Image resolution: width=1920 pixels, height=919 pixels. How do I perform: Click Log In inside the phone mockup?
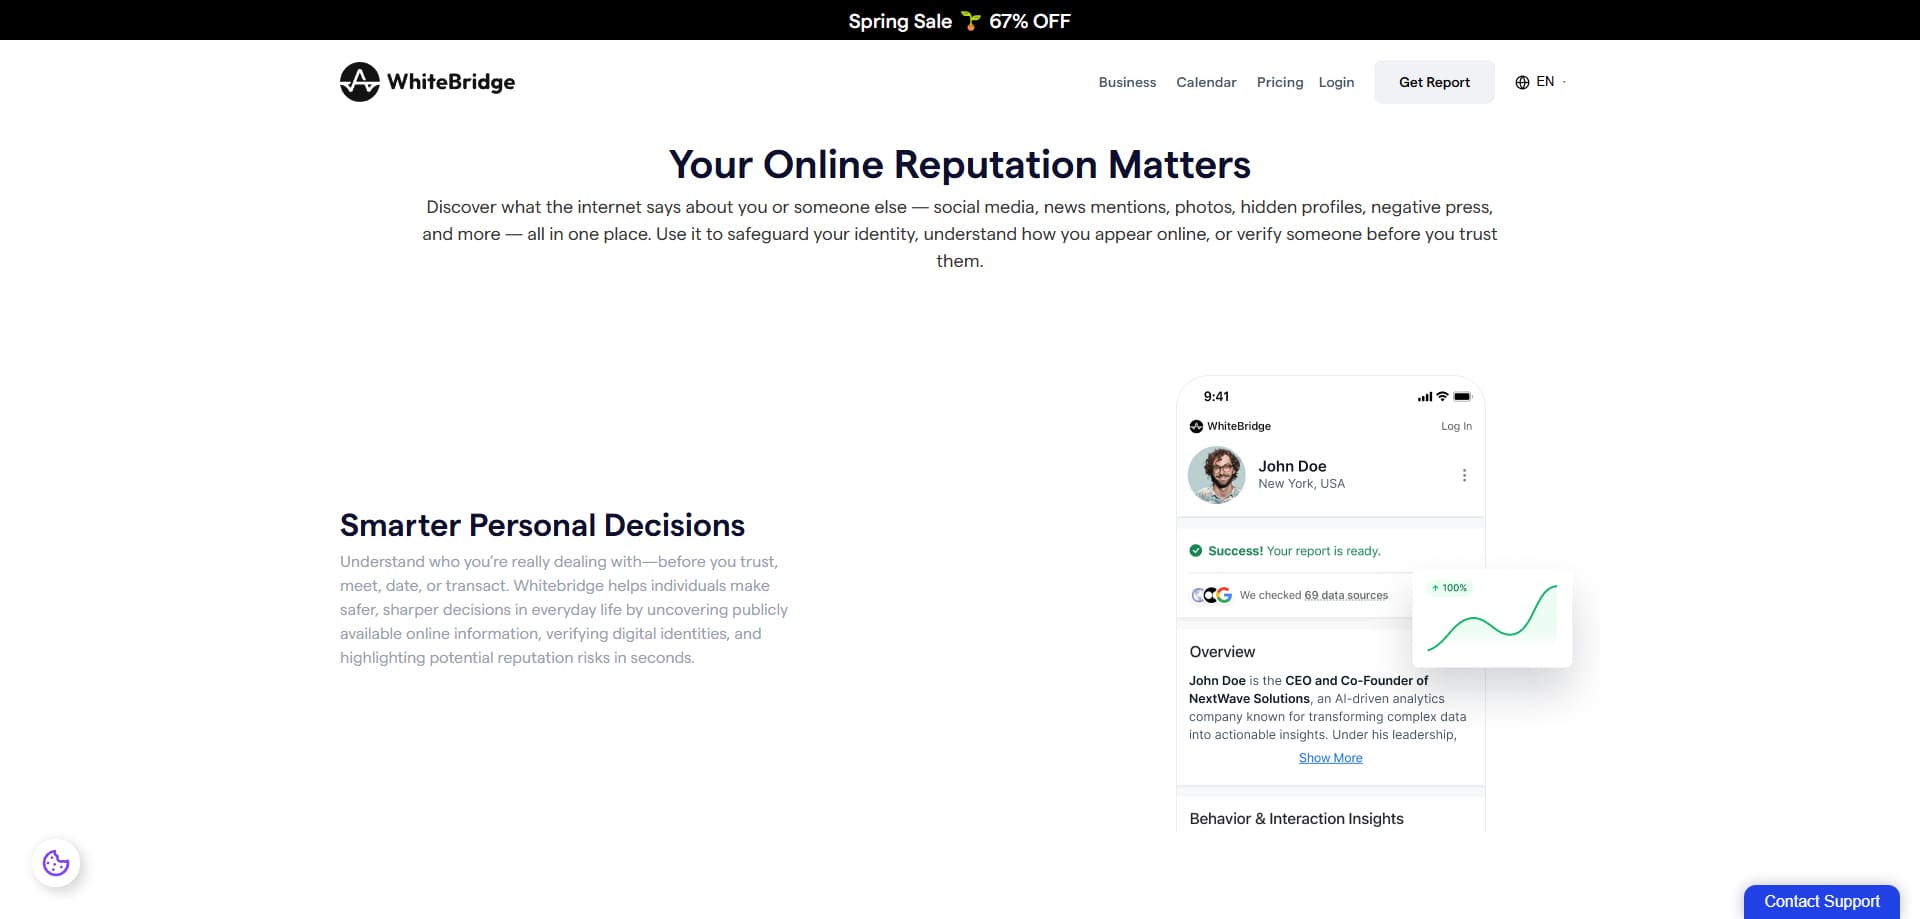point(1456,426)
